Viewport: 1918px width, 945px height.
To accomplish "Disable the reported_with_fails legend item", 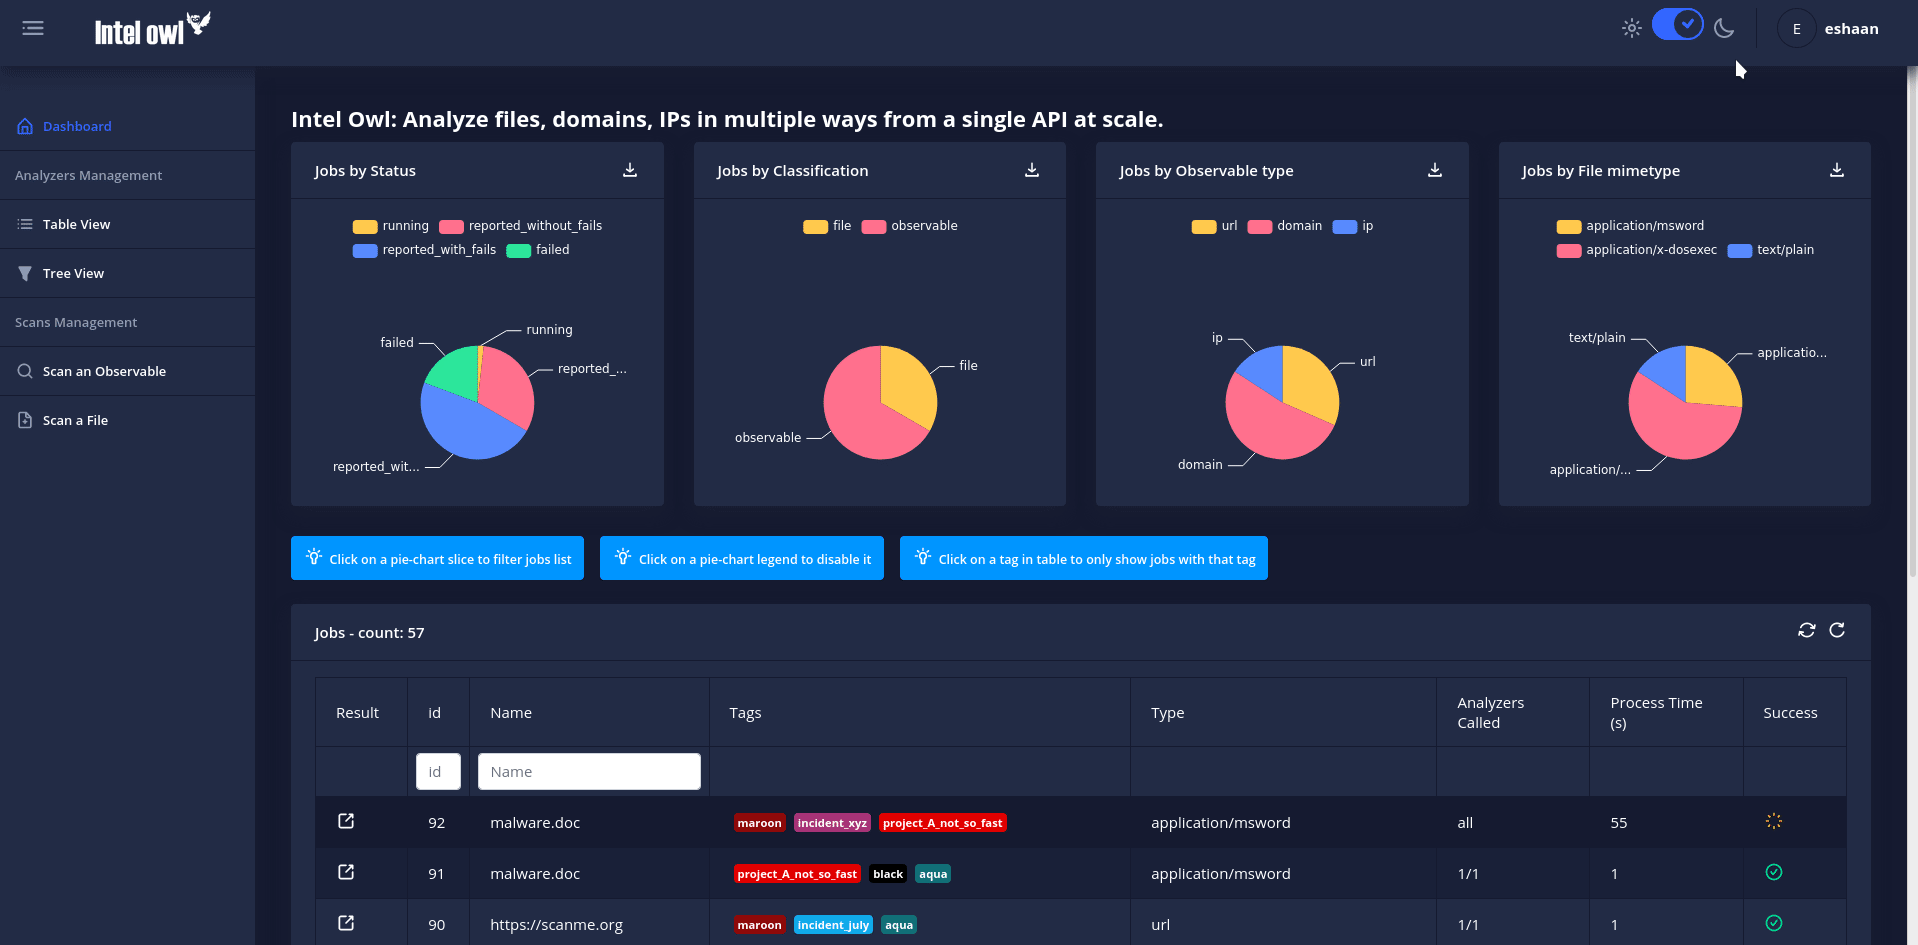I will [x=424, y=250].
